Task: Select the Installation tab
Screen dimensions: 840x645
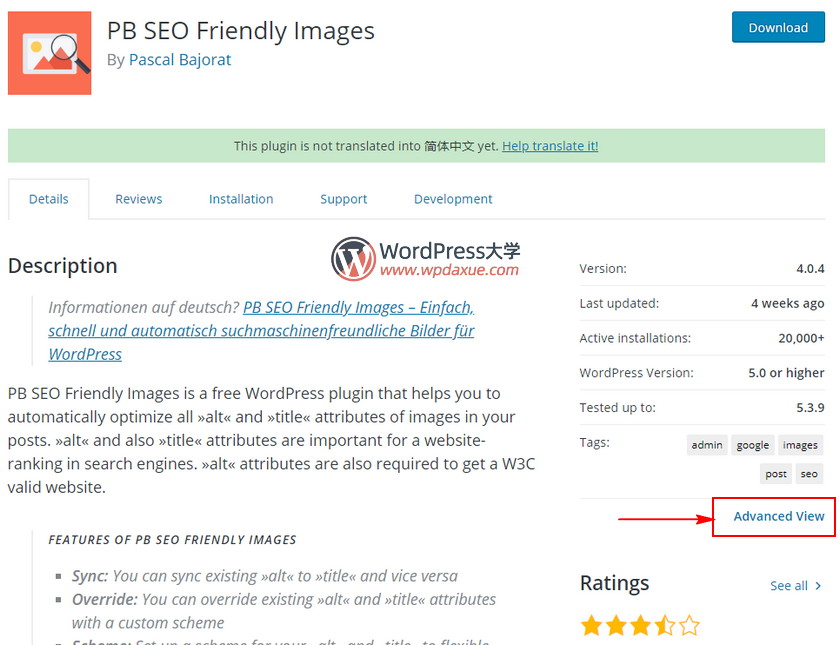Action: click(x=241, y=199)
